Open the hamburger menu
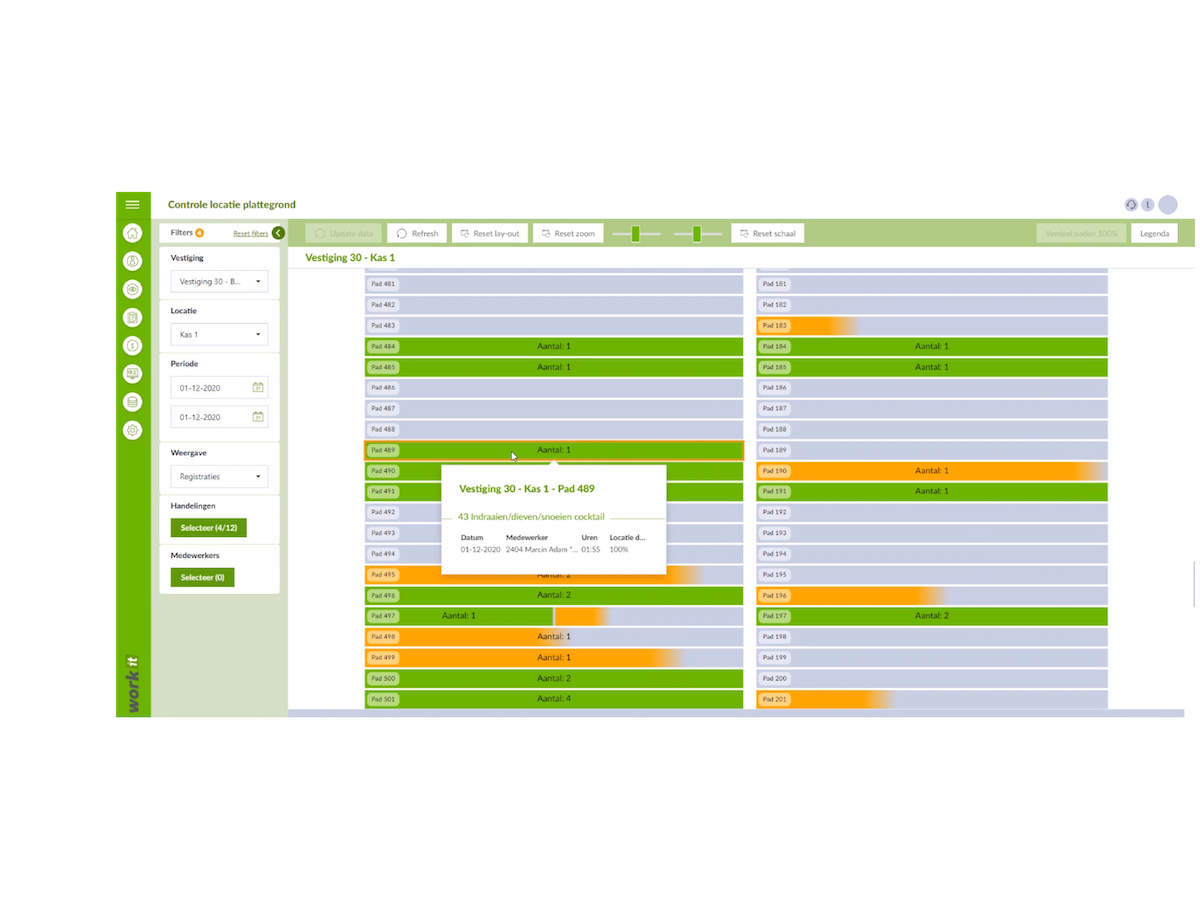This screenshot has height=911, width=1200. (x=132, y=204)
